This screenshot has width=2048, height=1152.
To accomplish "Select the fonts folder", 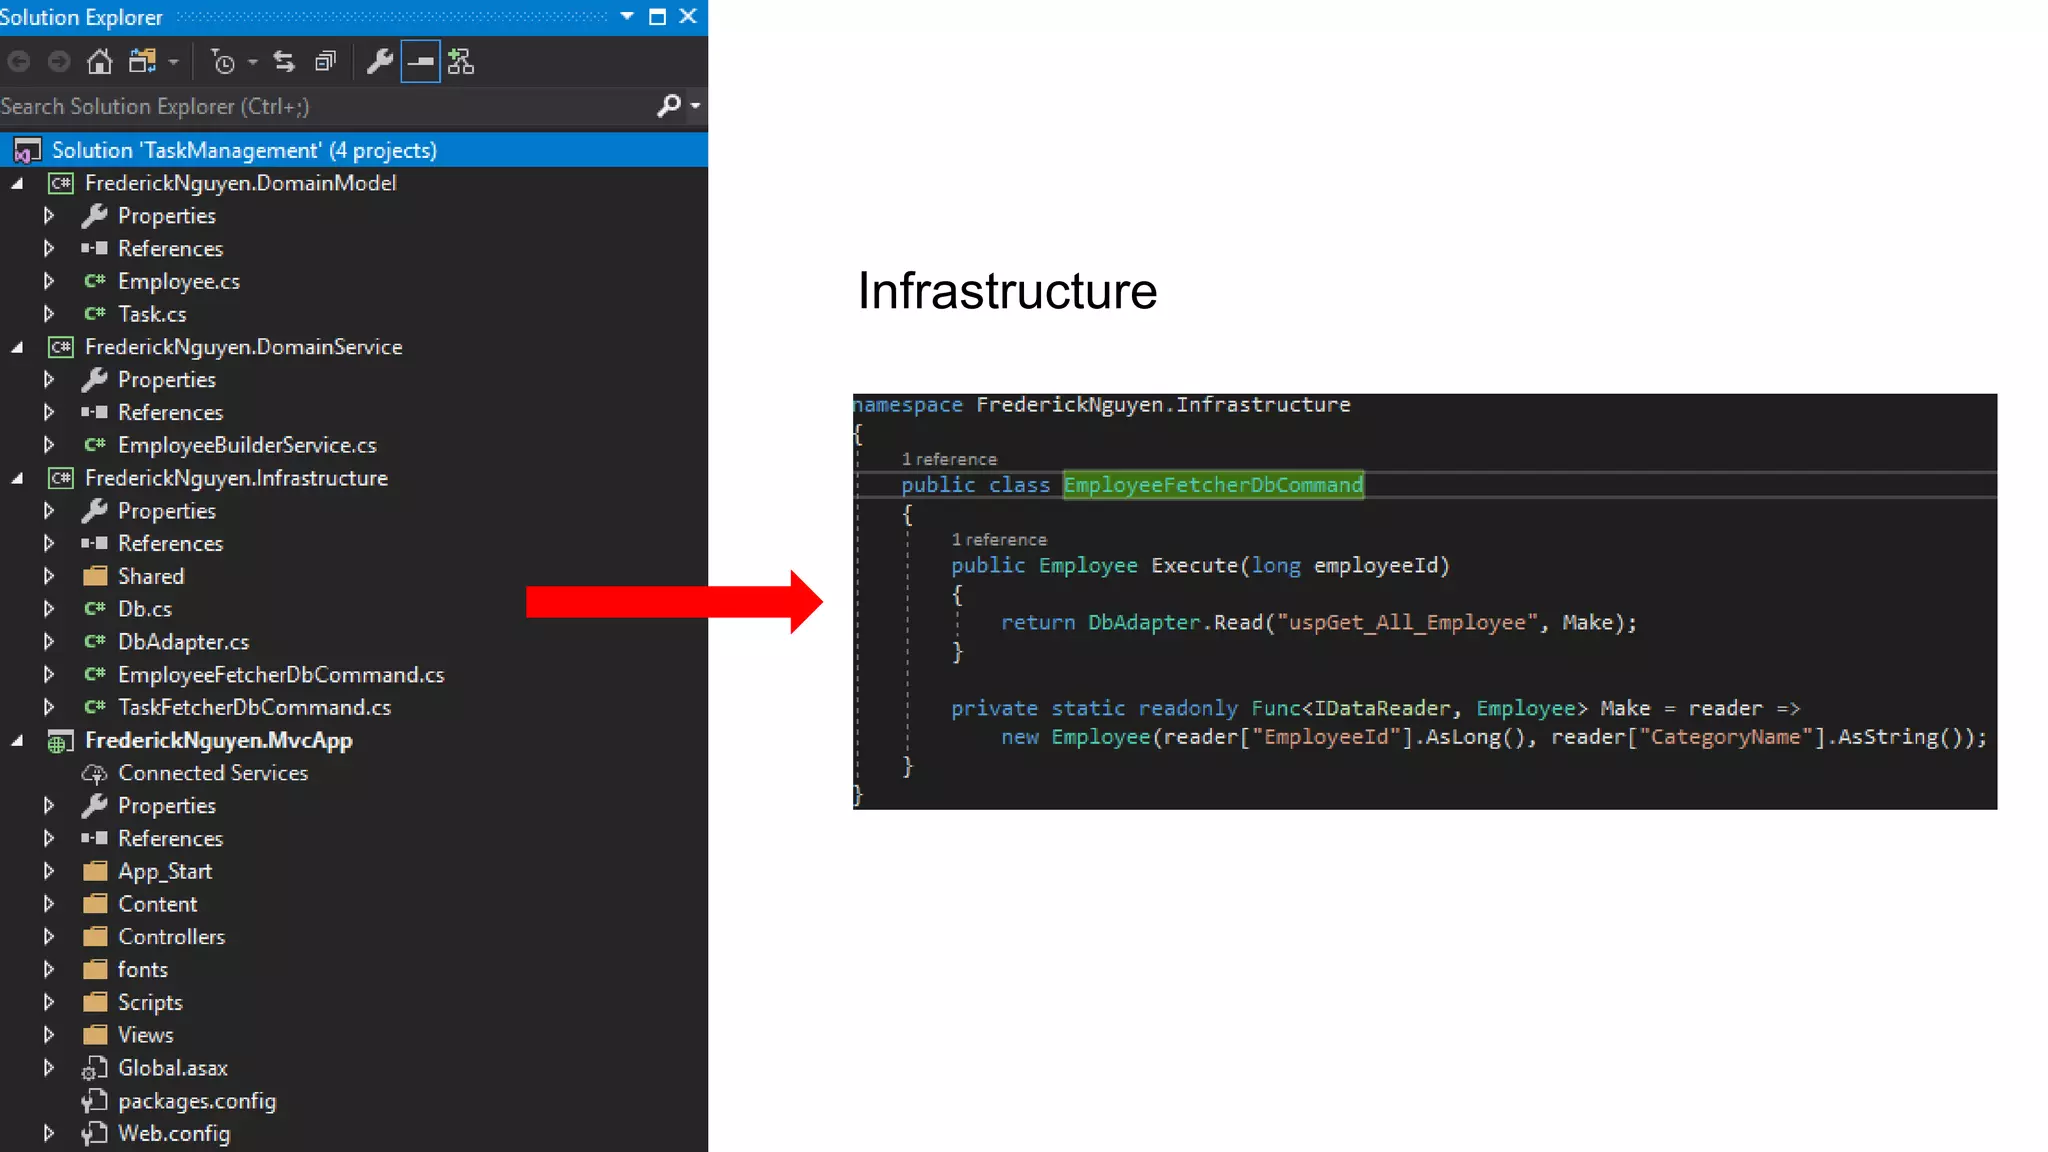I will point(143,969).
